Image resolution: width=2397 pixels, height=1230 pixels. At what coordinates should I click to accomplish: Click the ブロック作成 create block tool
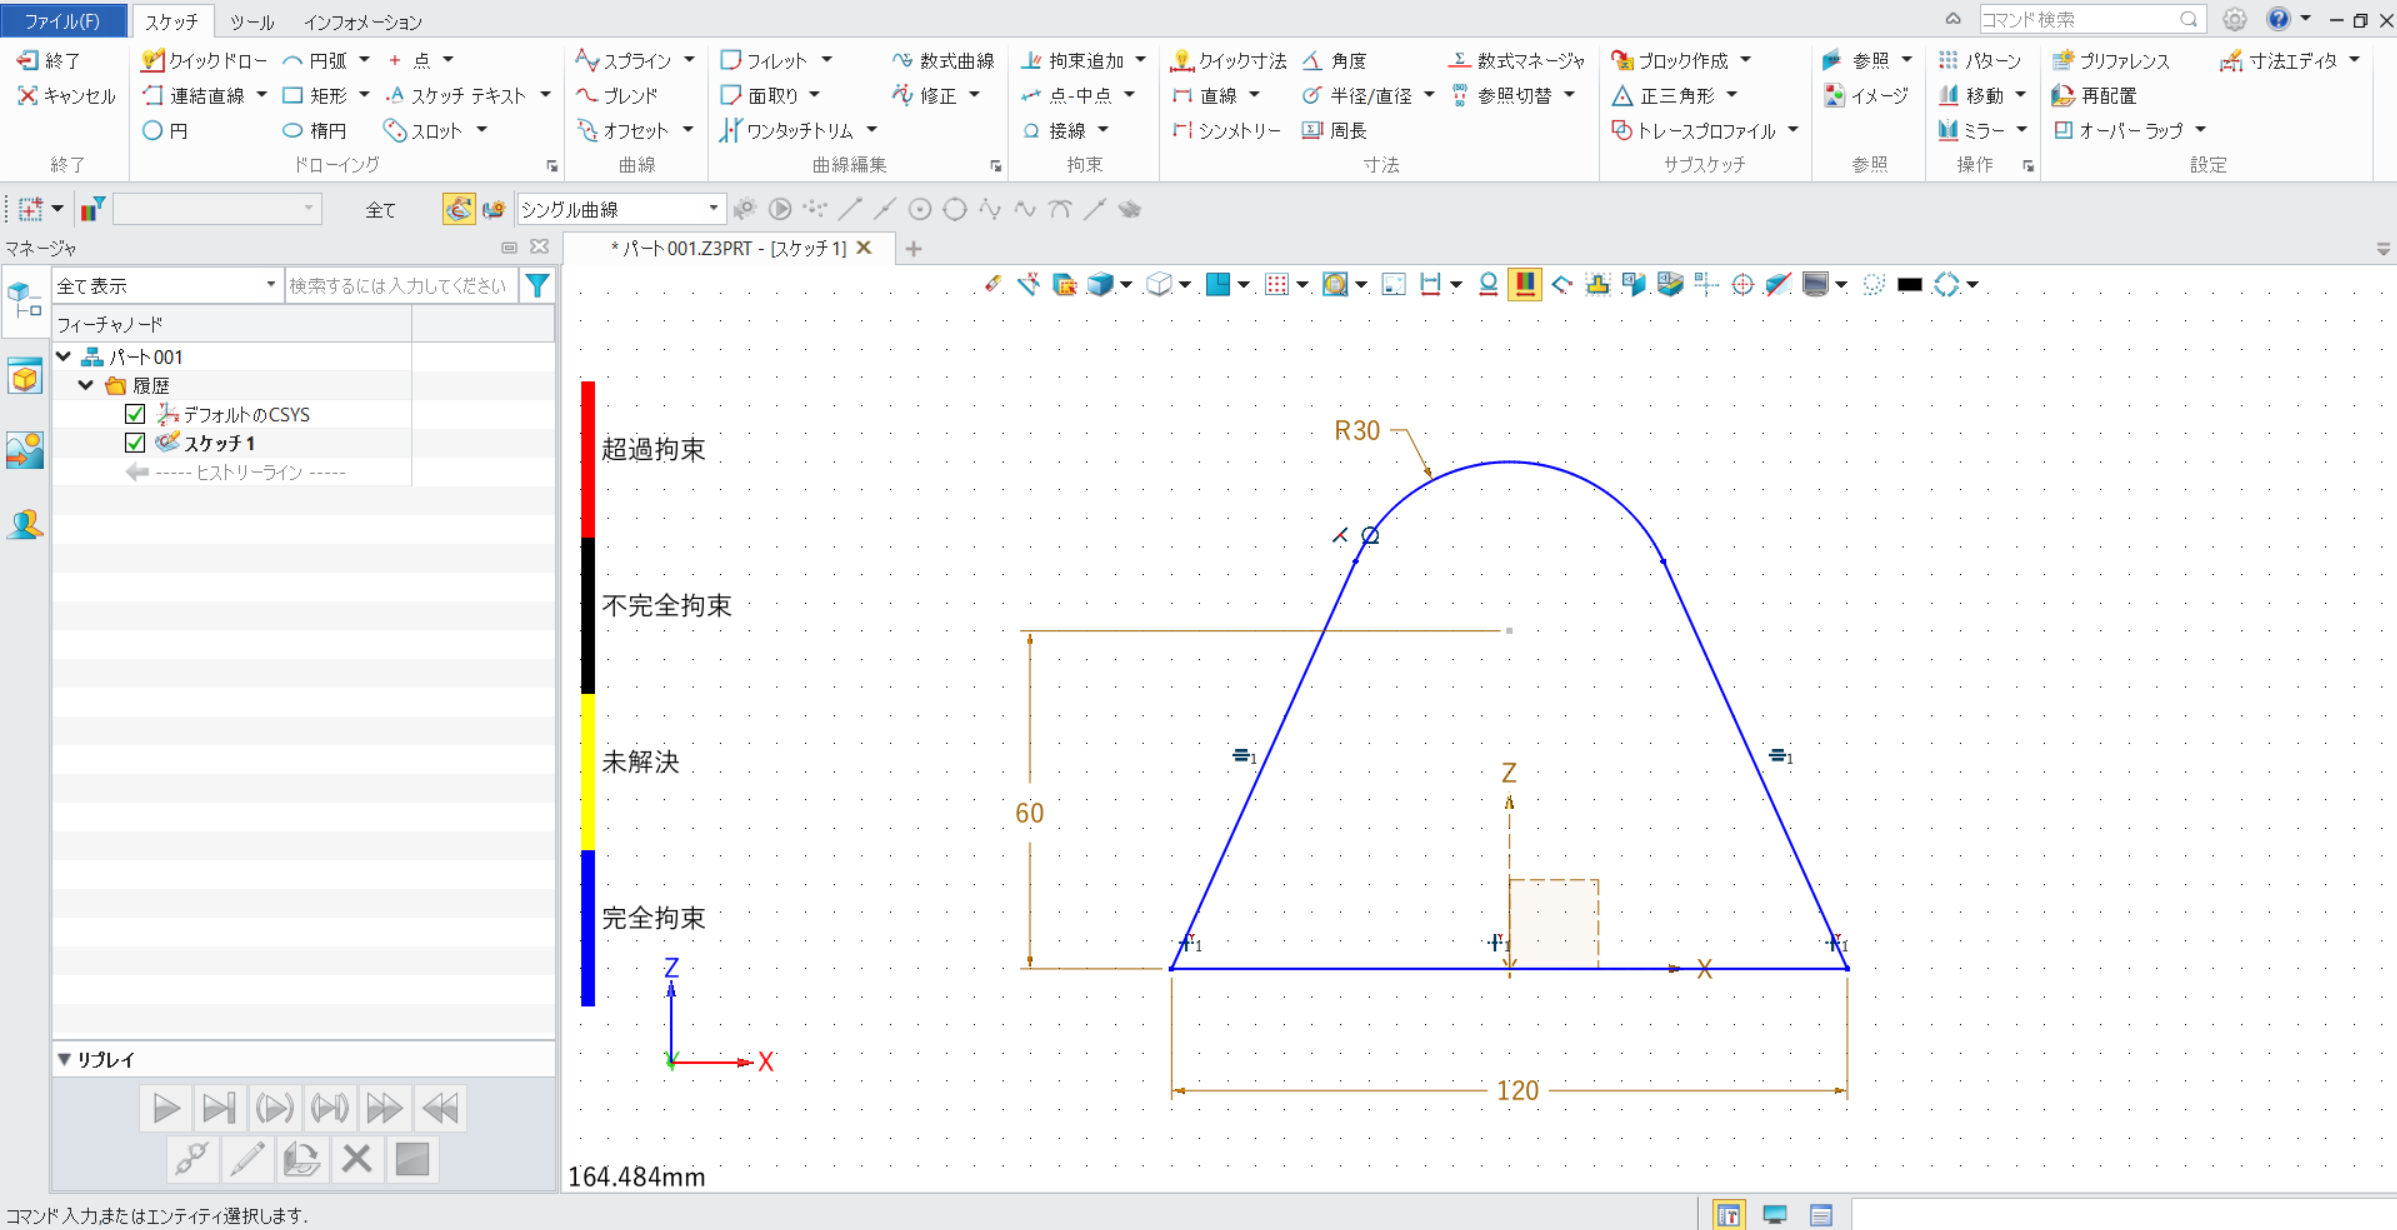[1671, 61]
